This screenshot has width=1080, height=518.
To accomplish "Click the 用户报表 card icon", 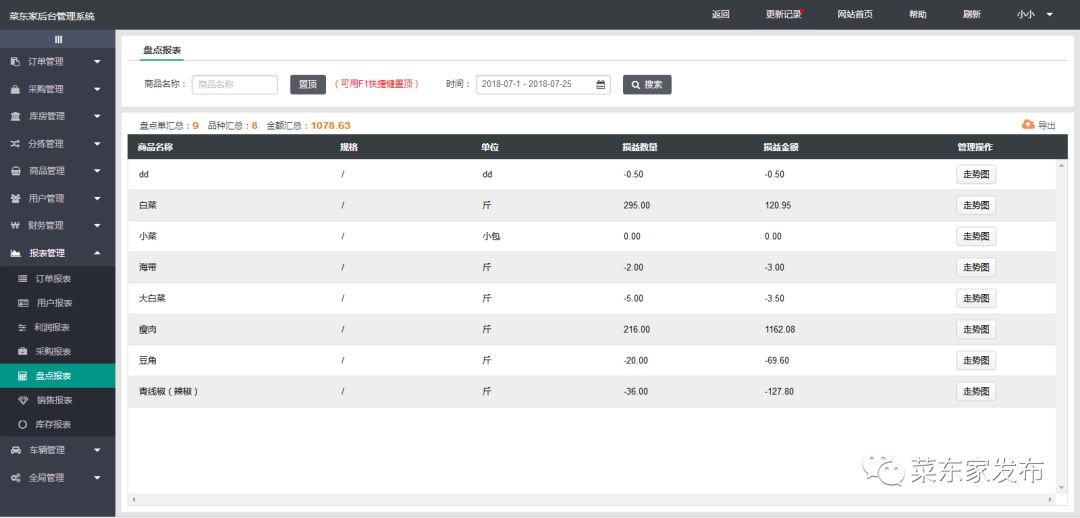I will tap(23, 303).
